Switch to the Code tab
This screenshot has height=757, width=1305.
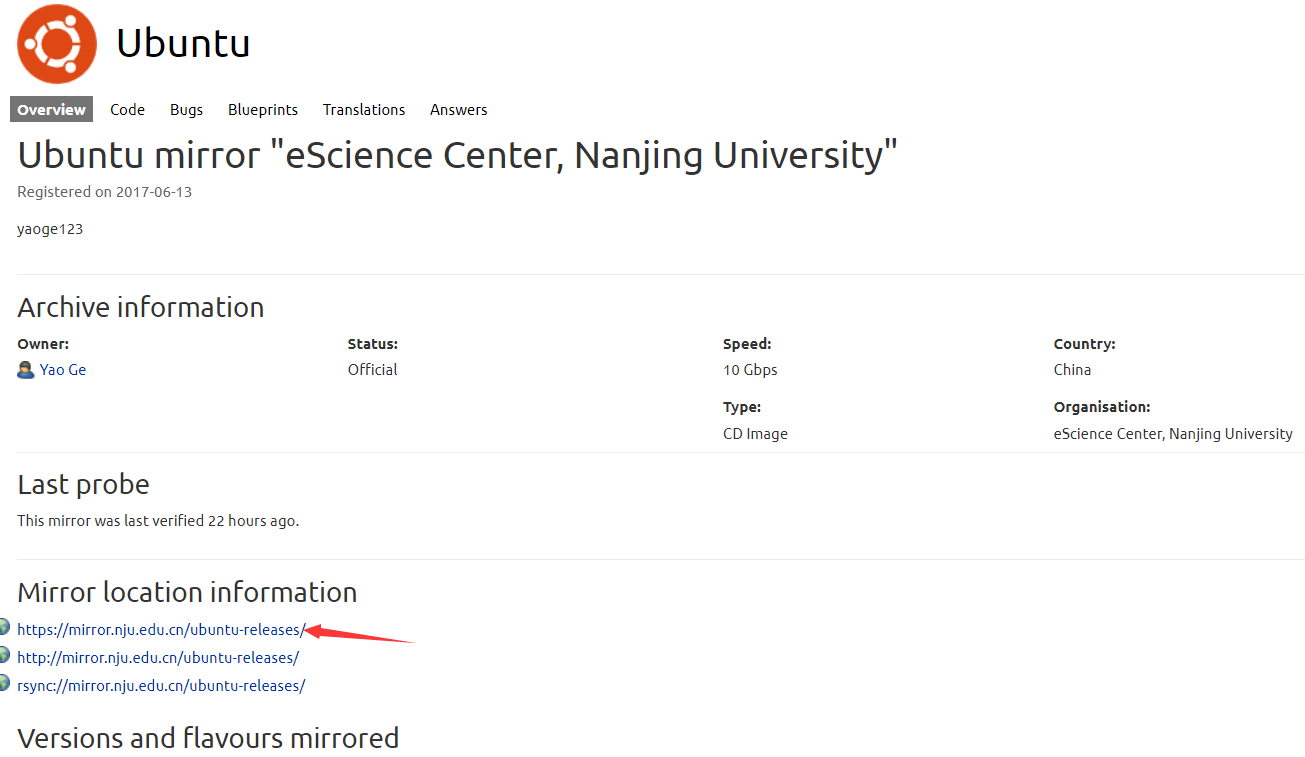(x=127, y=110)
